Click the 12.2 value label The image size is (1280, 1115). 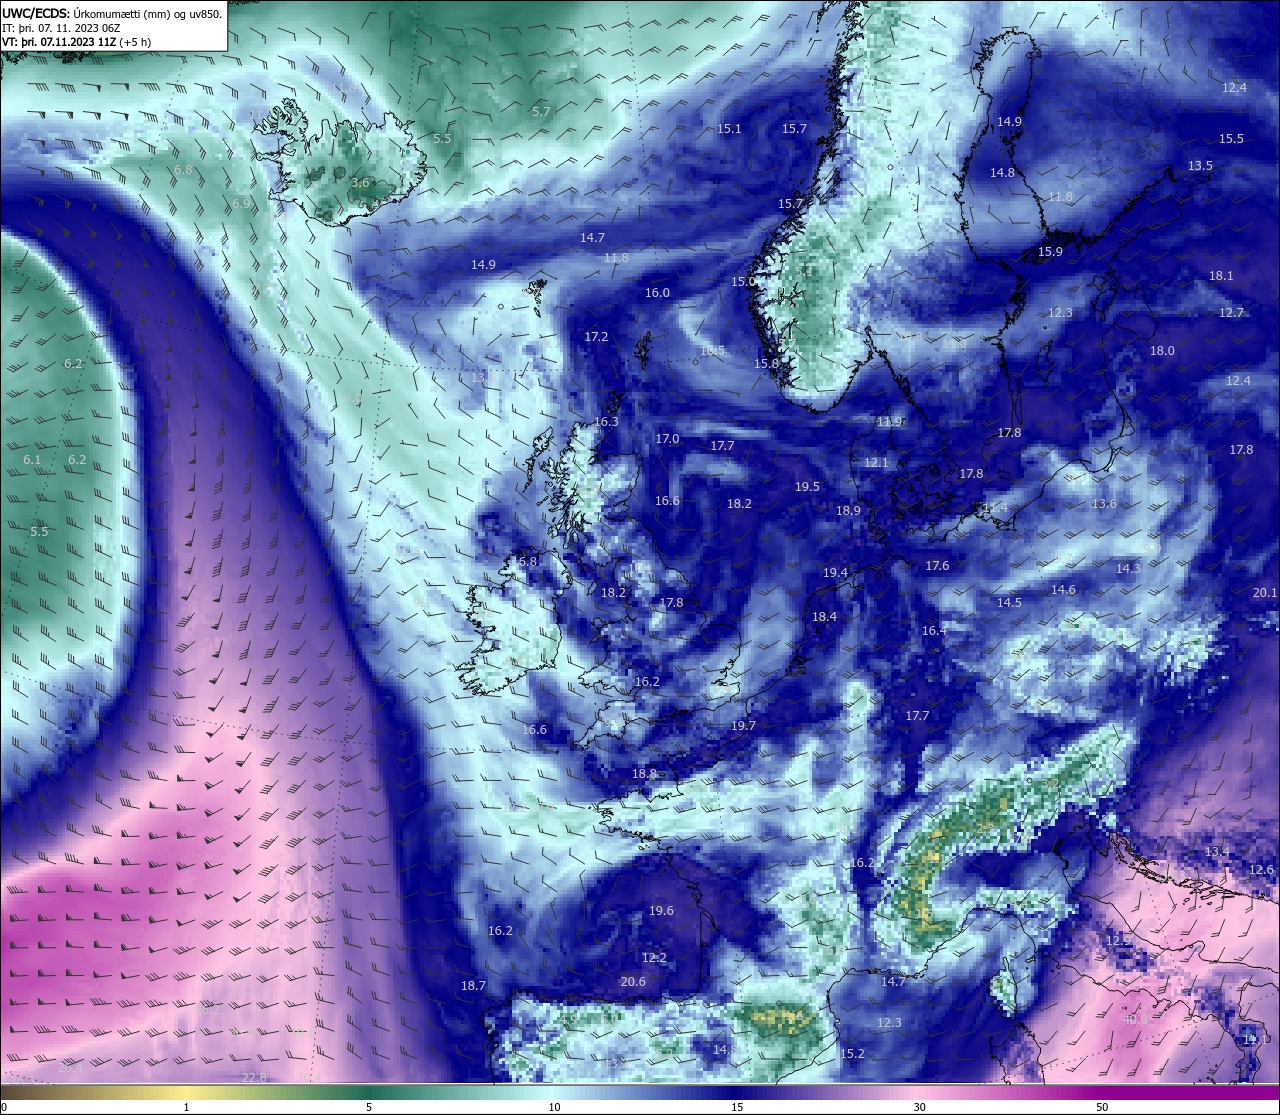point(654,958)
